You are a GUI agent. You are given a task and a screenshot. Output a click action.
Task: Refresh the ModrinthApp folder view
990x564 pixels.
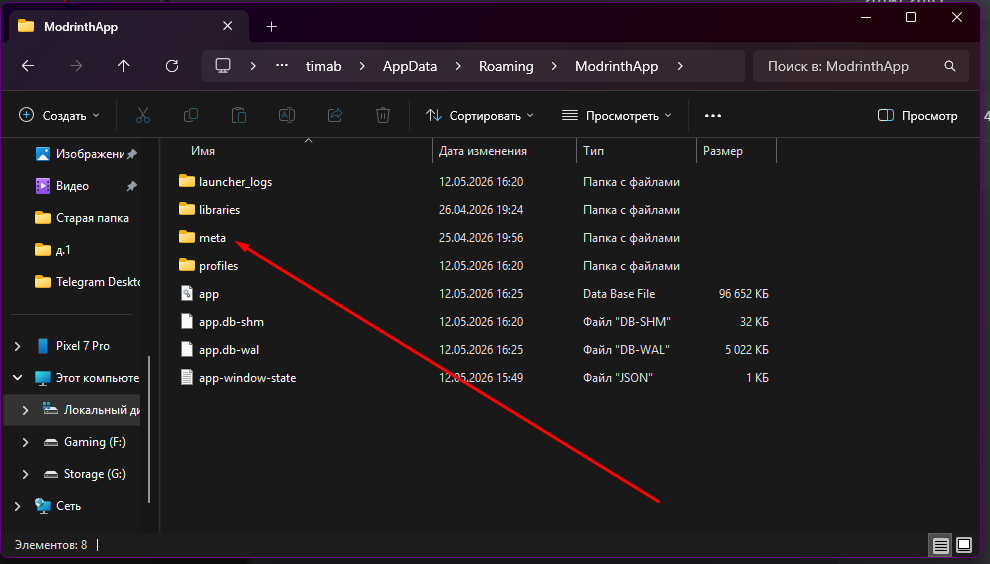tap(172, 66)
